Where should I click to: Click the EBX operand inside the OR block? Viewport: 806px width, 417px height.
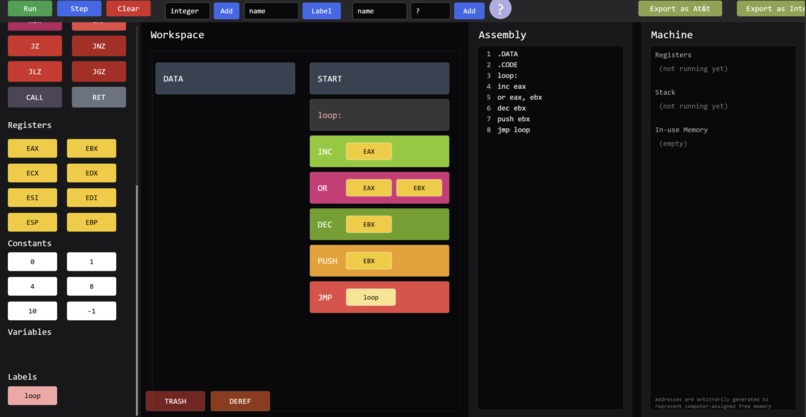(419, 188)
